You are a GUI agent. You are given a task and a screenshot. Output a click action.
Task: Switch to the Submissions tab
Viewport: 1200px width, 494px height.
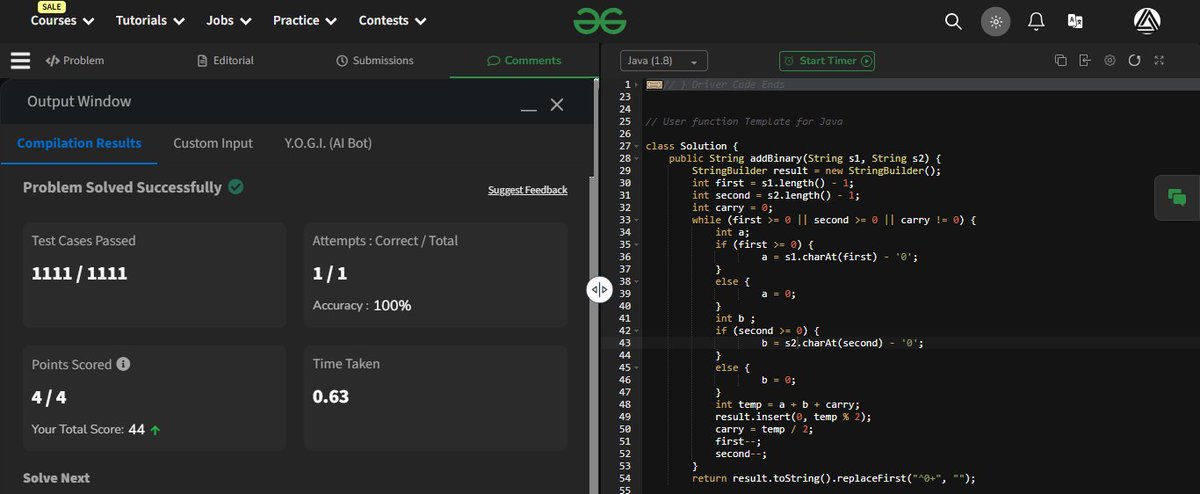[x=375, y=61]
